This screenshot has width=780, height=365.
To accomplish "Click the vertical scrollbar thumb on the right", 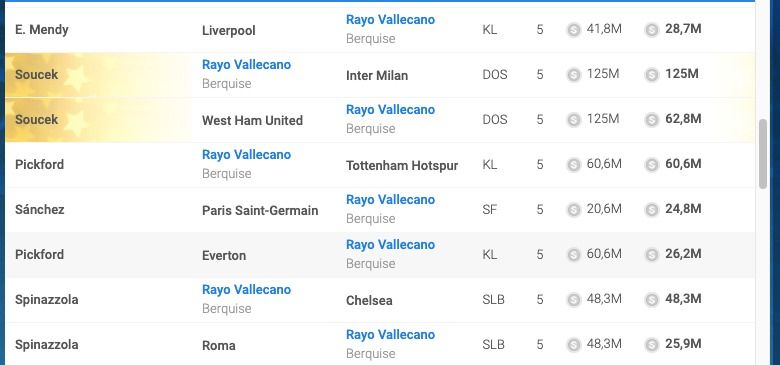I will pyautogui.click(x=763, y=154).
